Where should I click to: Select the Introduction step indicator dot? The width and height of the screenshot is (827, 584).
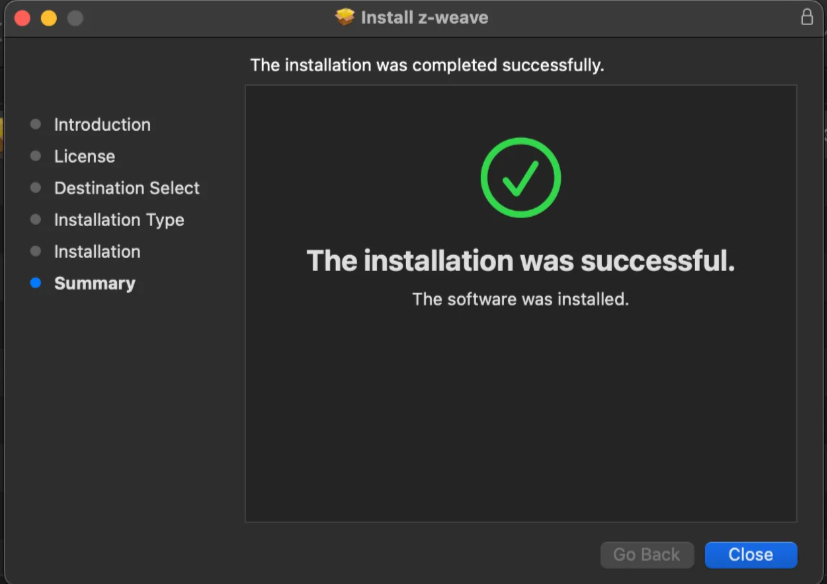[35, 124]
